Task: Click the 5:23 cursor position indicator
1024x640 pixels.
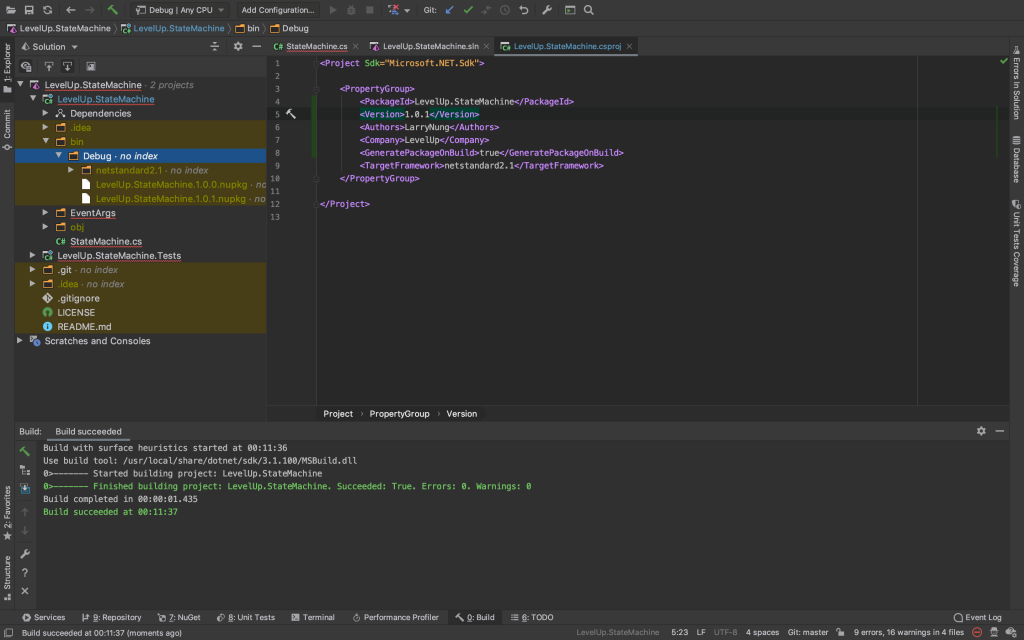Action: pyautogui.click(x=679, y=632)
